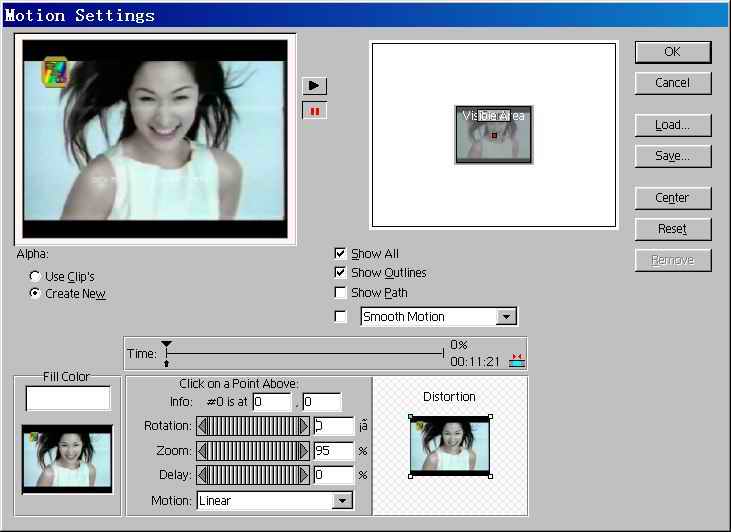Click the Zoom slider right arrow

304,451
